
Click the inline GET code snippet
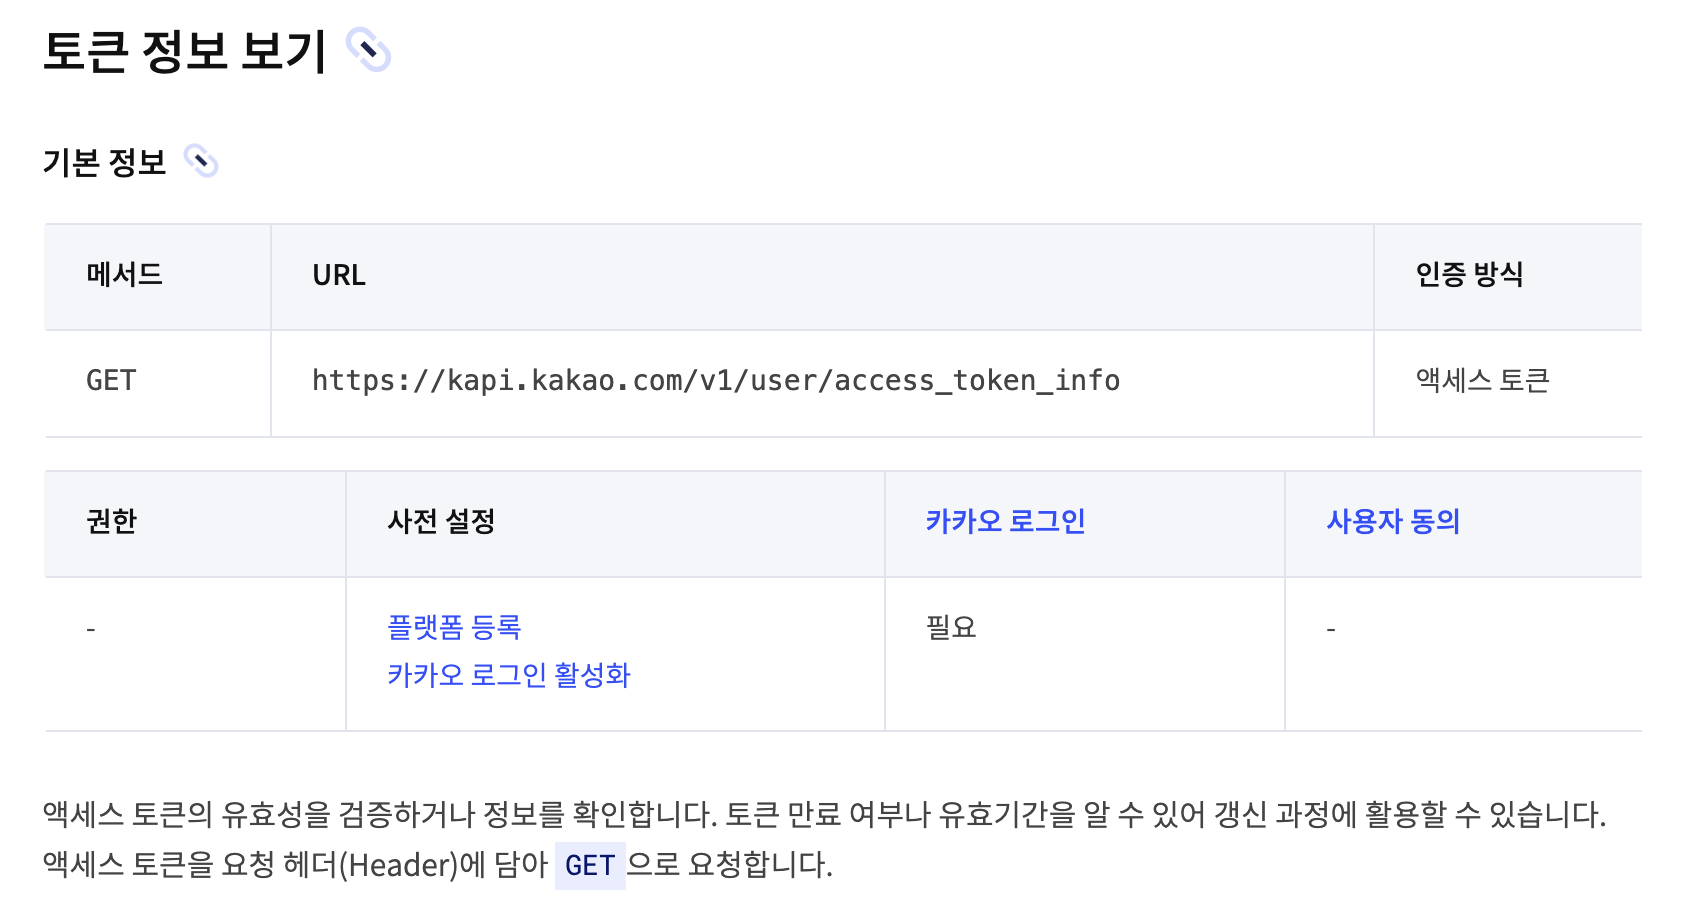point(590,865)
